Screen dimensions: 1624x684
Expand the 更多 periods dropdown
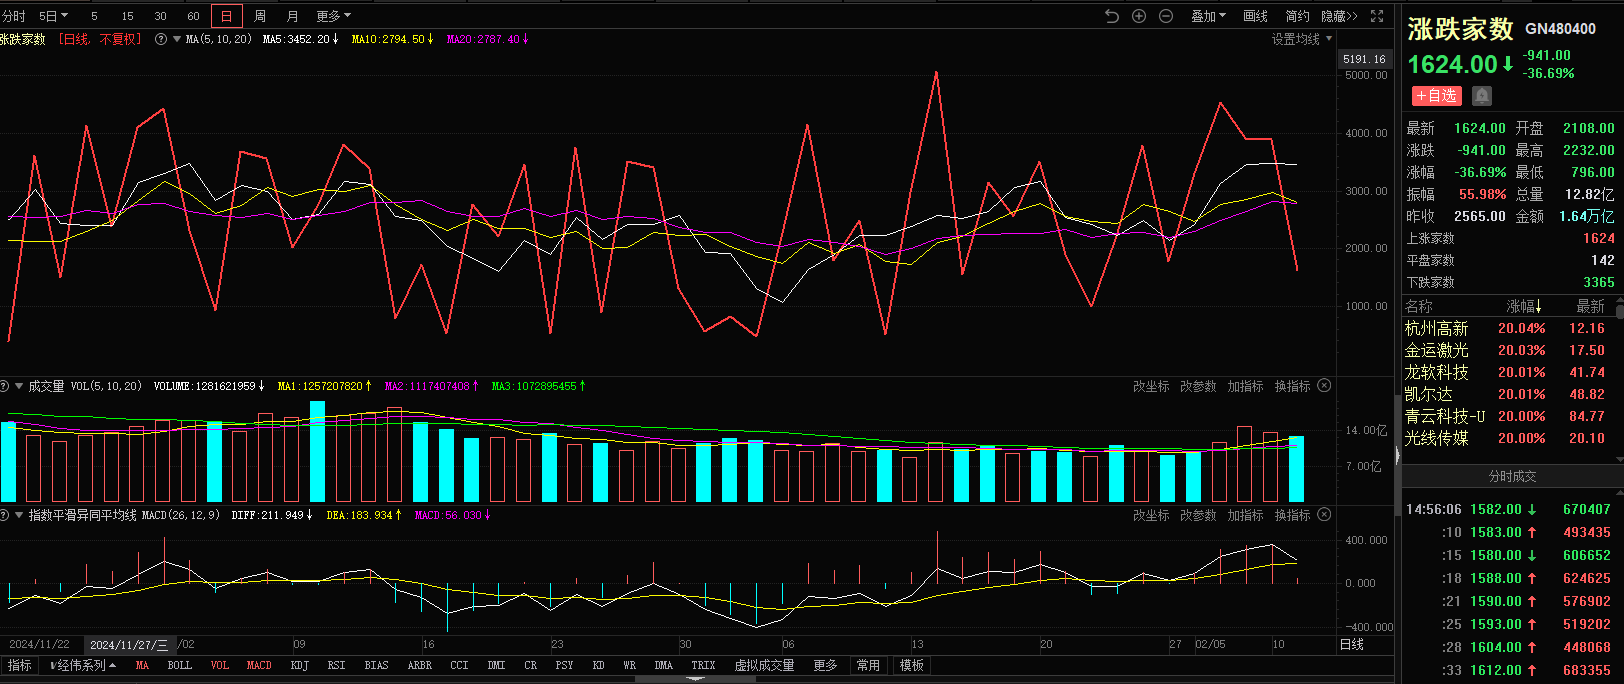[x=333, y=16]
